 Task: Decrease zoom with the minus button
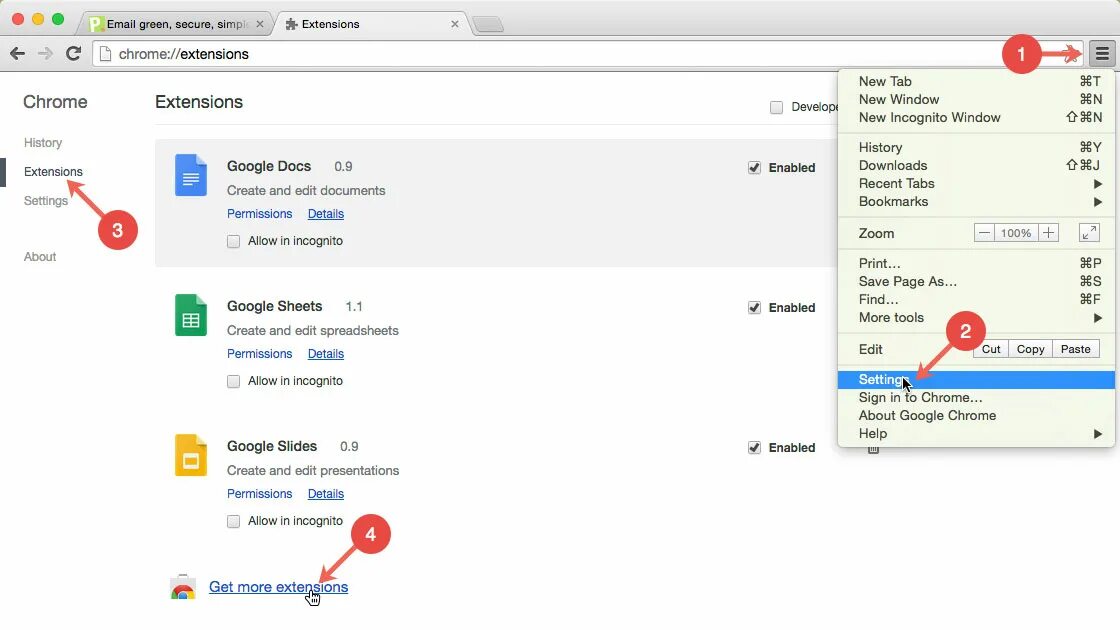tap(984, 233)
